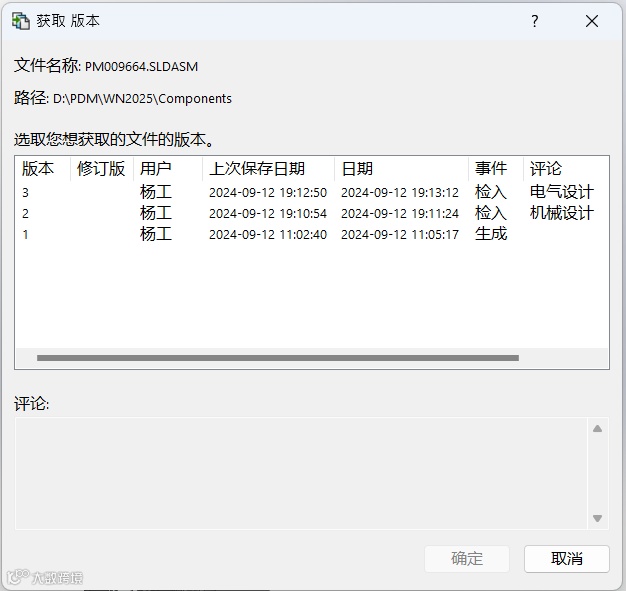Click the horizontal scrollbar of version list
The image size is (626, 591).
pyautogui.click(x=278, y=358)
